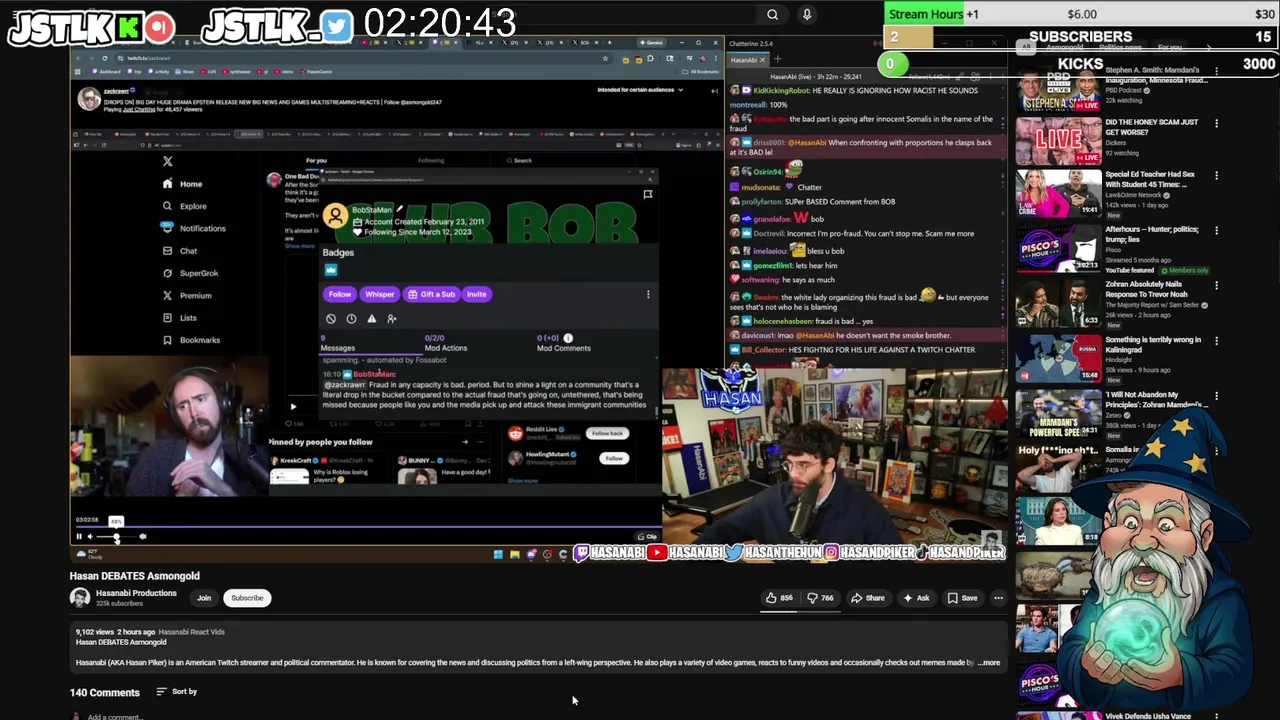Viewport: 1280px width, 720px height.
Task: Click the X Search box
Action: tap(575, 160)
